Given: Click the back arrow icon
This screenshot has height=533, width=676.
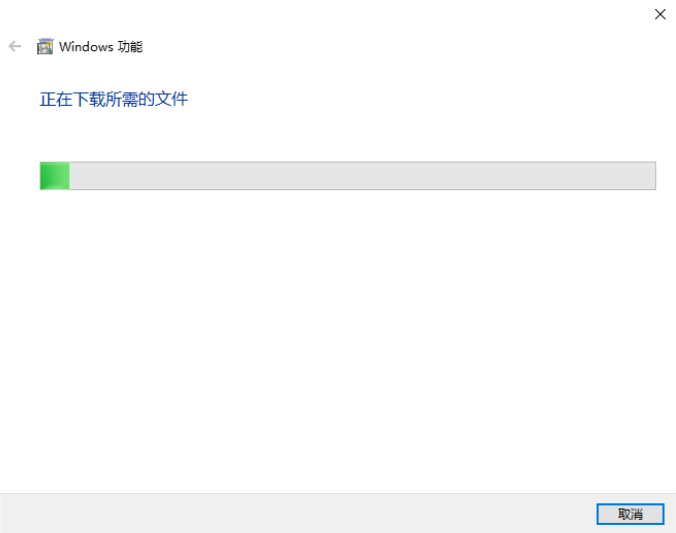Looking at the screenshot, I should point(15,46).
